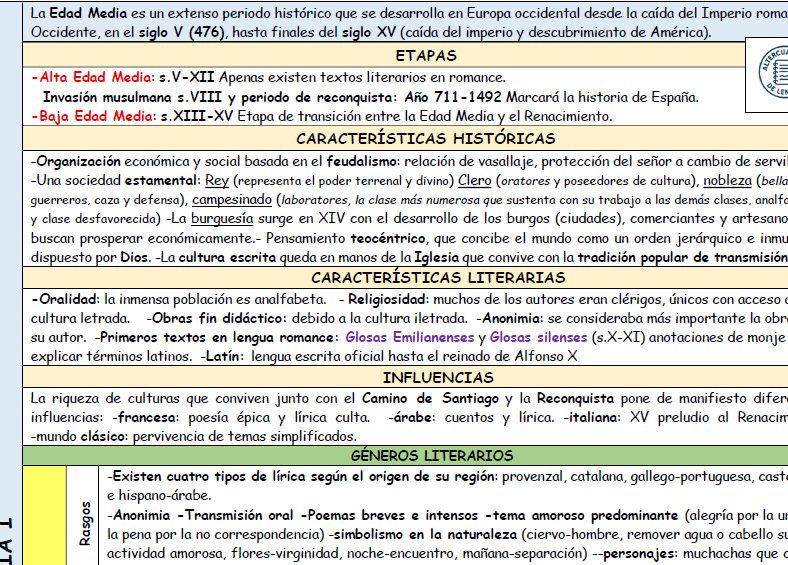
Task: Click the underlined word burguesía
Action: click(x=222, y=219)
